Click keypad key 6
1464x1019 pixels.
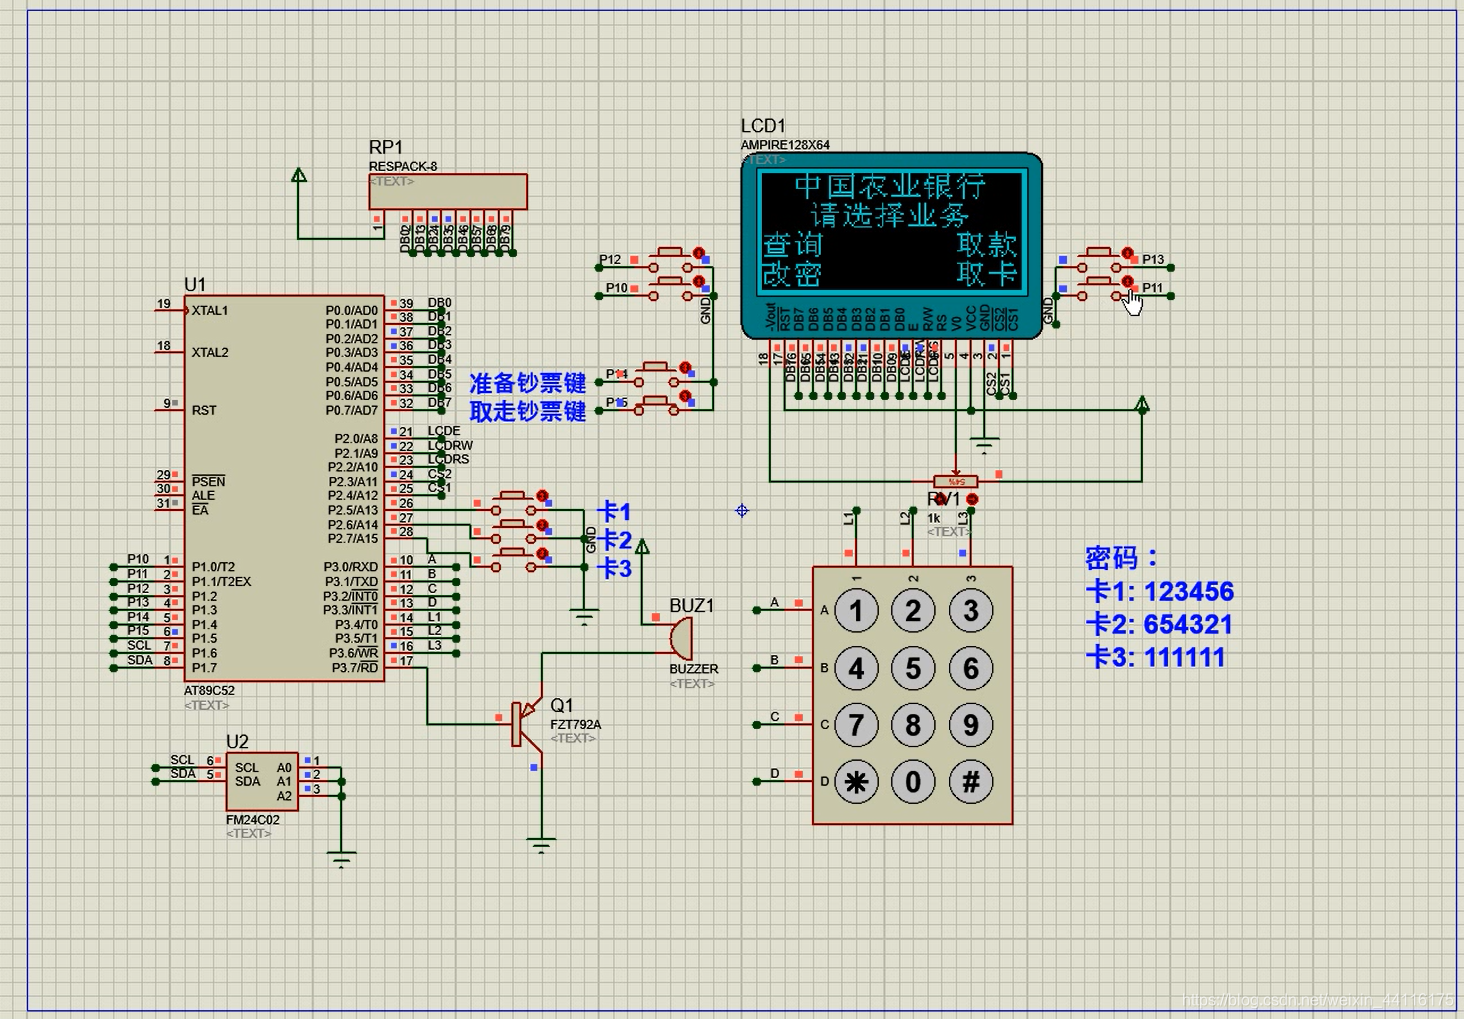[x=971, y=668]
